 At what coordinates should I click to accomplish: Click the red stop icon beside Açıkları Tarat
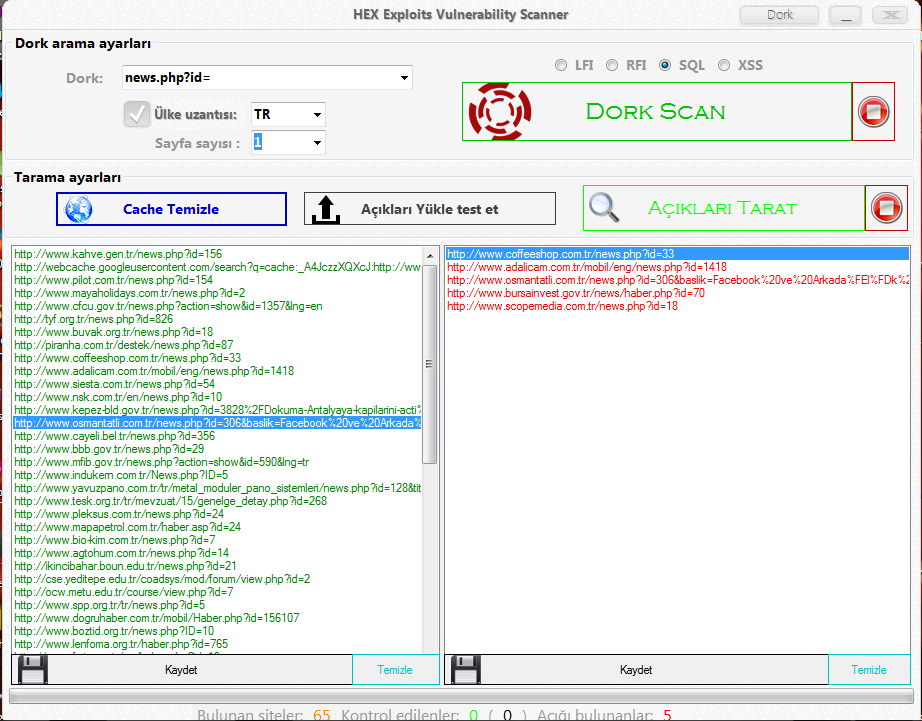click(884, 208)
